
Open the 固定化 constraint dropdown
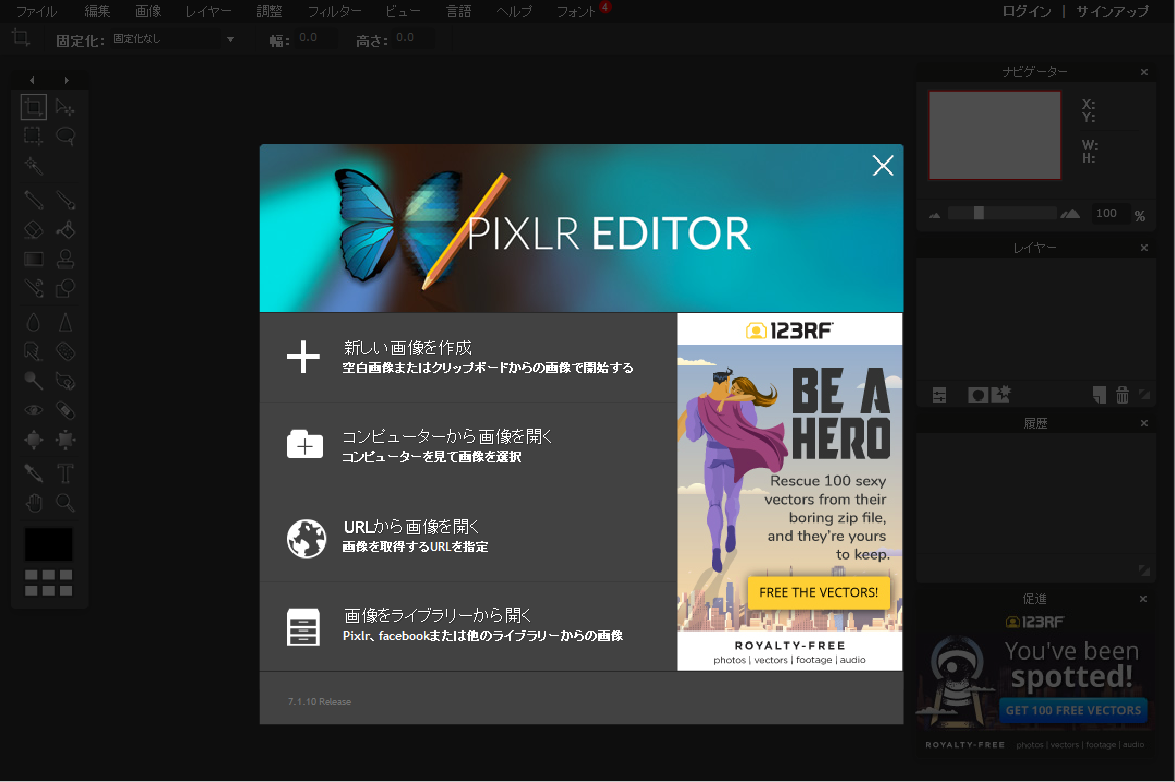point(173,39)
